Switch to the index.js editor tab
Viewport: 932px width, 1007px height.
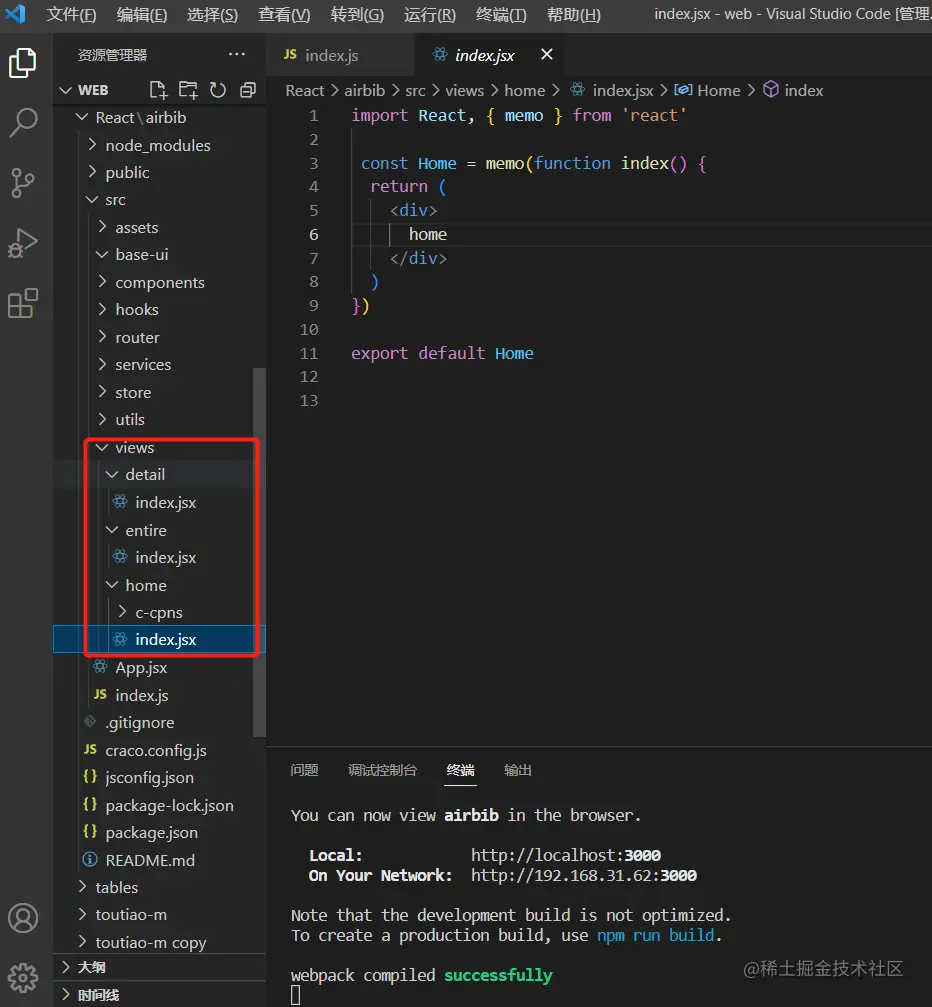(x=340, y=55)
